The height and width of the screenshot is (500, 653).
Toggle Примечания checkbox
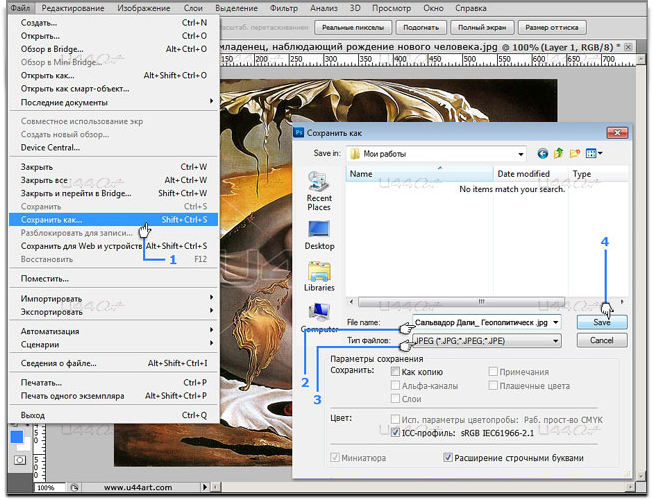493,371
